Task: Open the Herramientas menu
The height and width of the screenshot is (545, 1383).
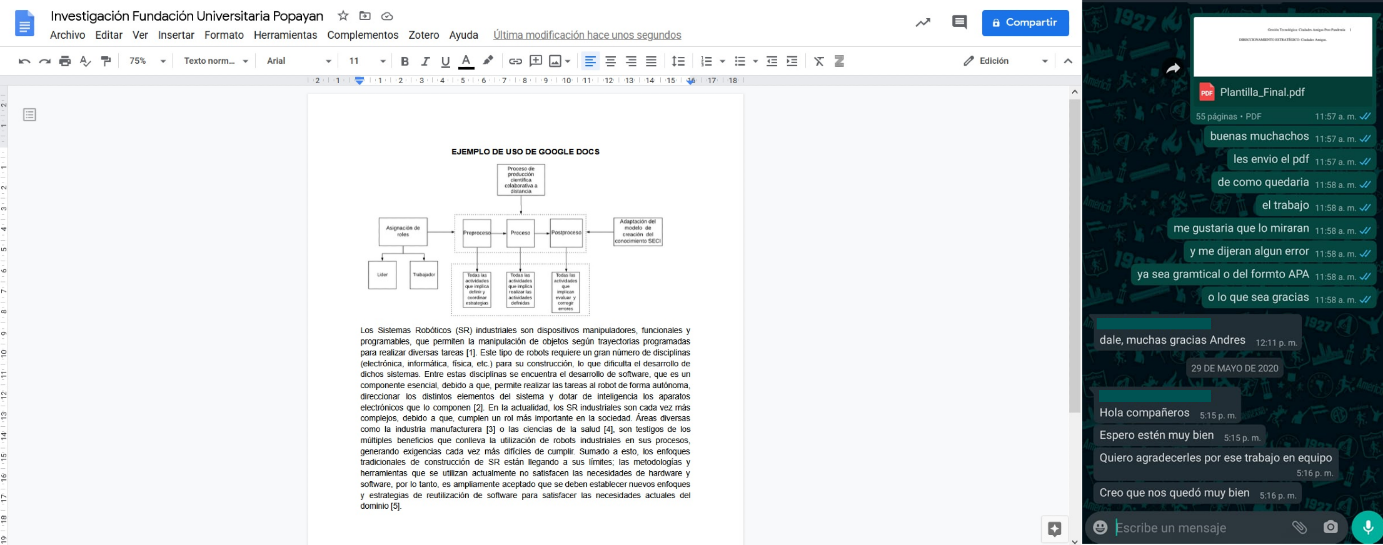Action: pyautogui.click(x=285, y=35)
